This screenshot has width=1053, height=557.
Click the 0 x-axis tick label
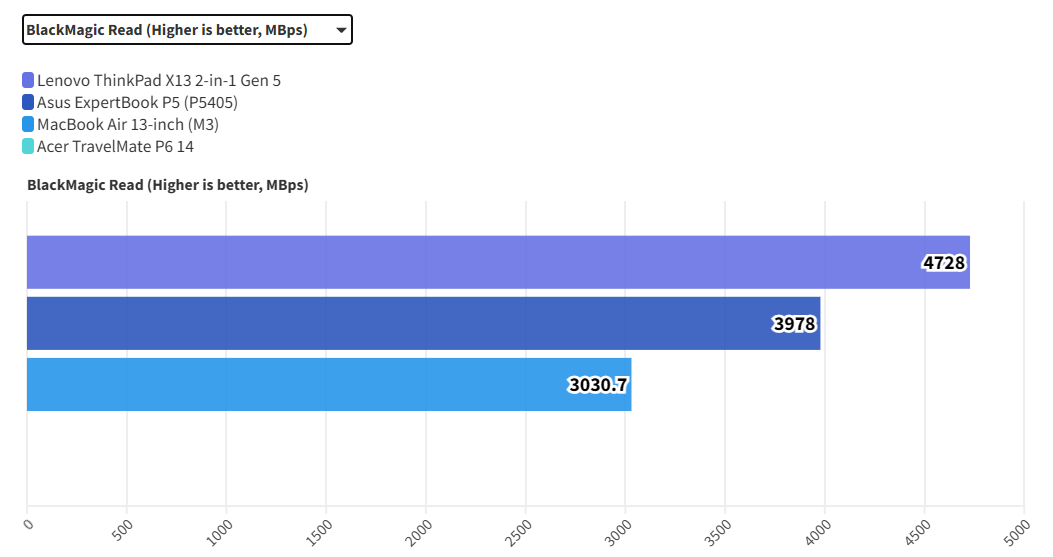[x=28, y=525]
